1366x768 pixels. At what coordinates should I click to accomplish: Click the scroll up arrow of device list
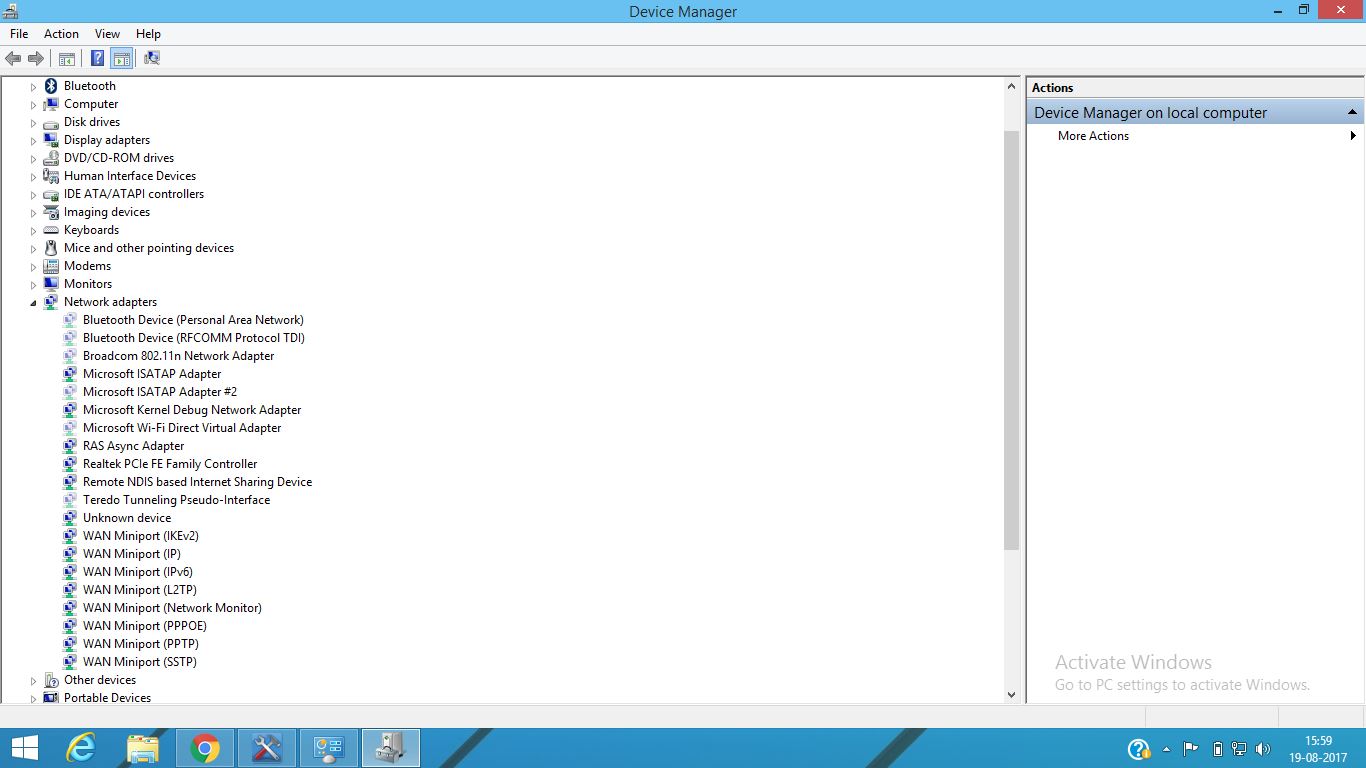[1011, 87]
